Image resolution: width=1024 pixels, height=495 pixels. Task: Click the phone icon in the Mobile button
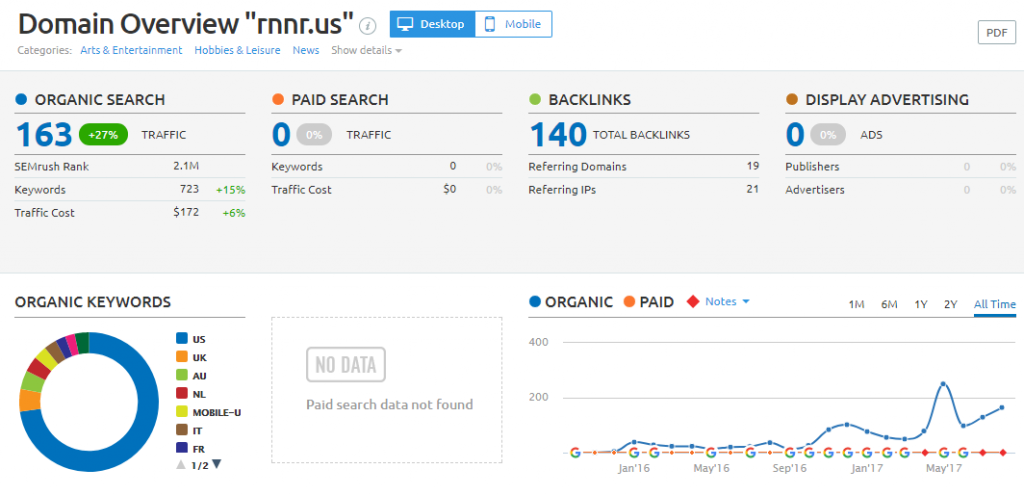490,24
